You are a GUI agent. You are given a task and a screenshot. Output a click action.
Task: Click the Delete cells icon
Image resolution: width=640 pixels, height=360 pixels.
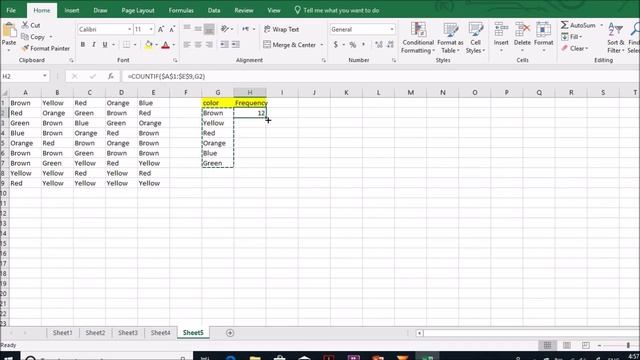(522, 30)
